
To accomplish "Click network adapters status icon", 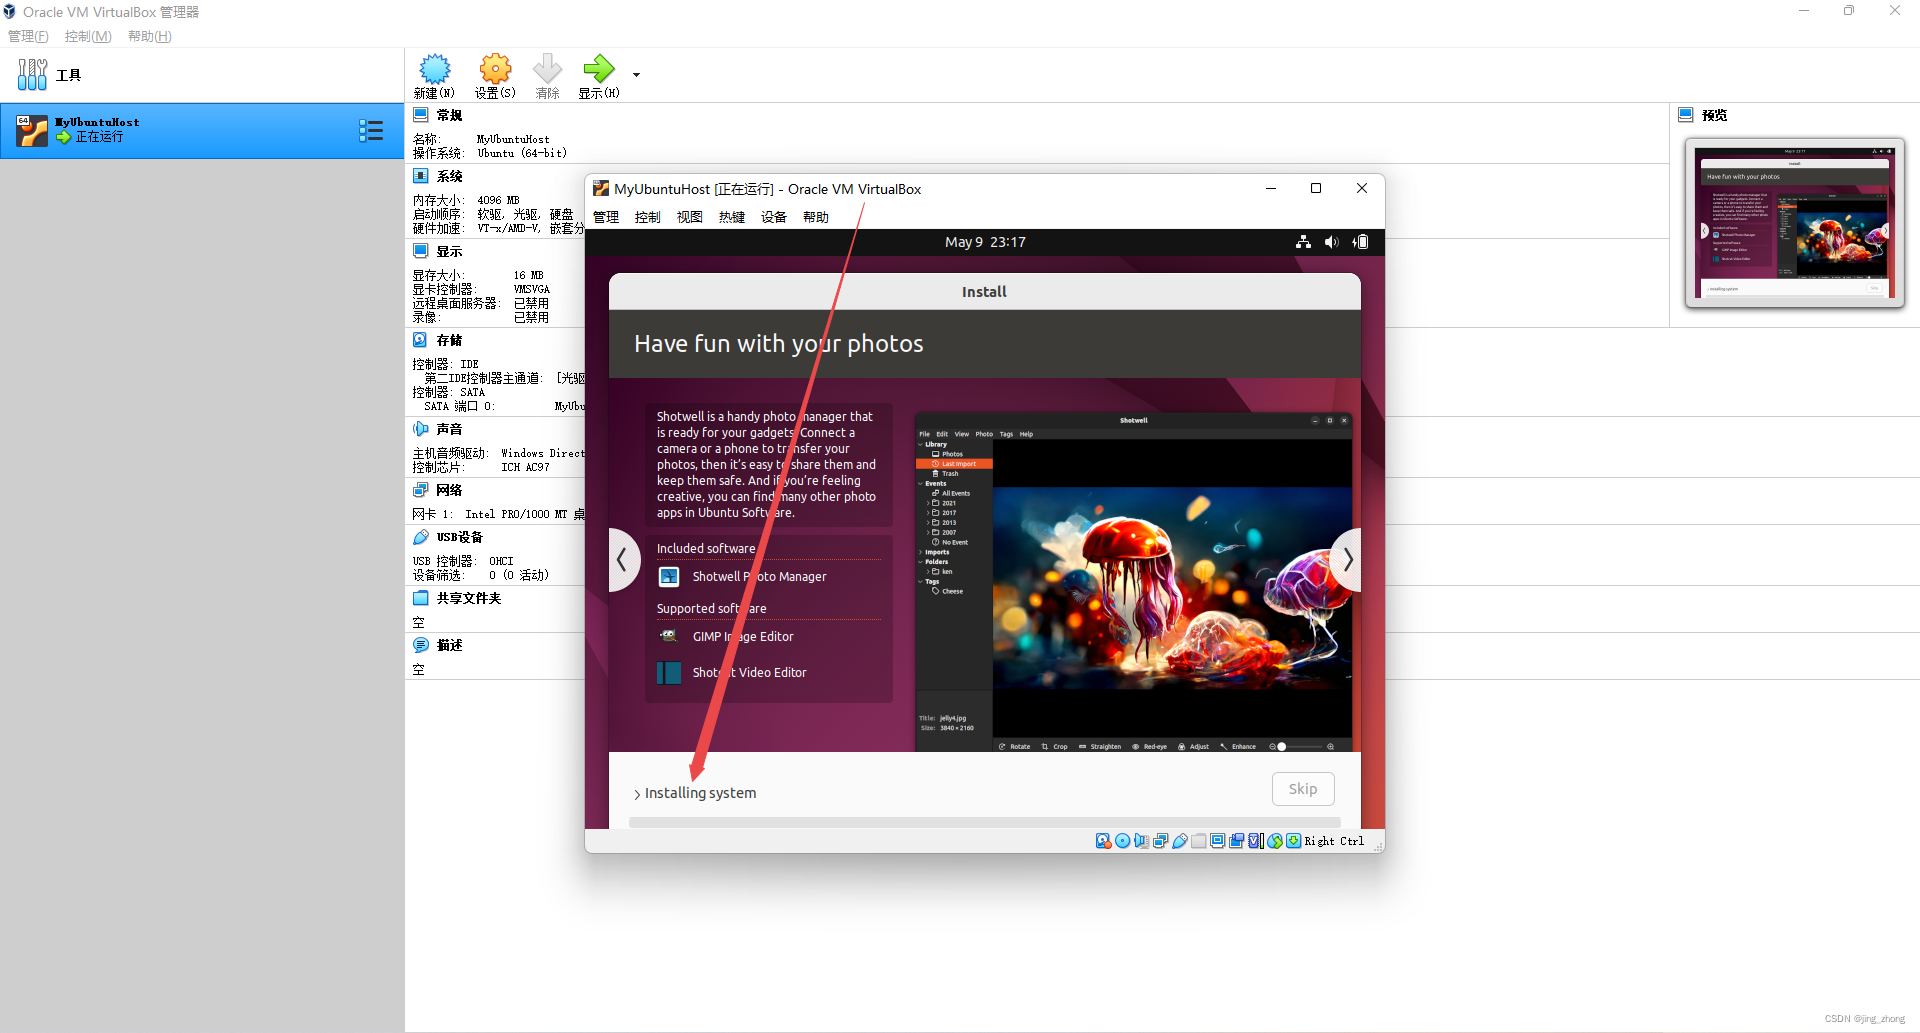I will 1160,841.
